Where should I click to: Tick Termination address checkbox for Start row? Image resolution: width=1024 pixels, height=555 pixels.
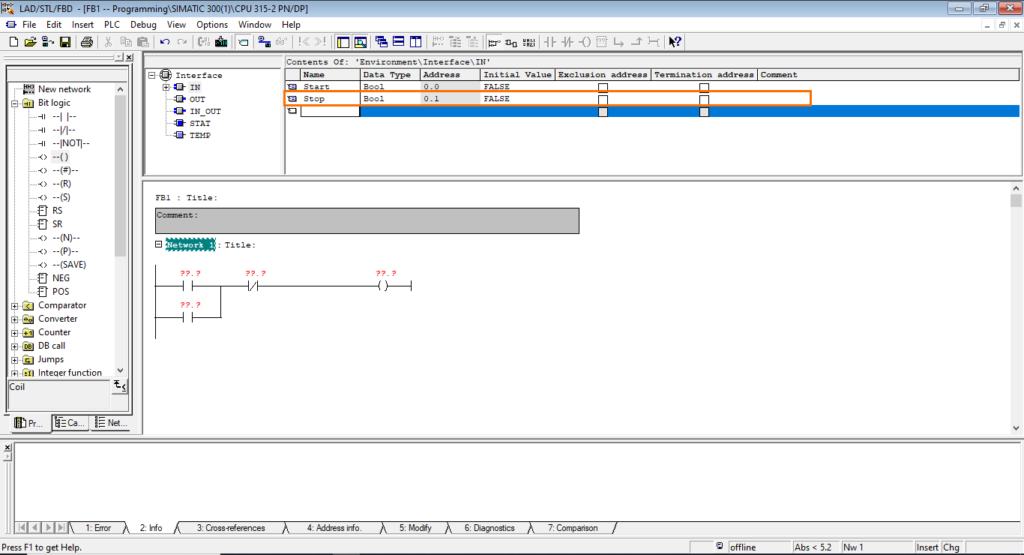(x=703, y=87)
